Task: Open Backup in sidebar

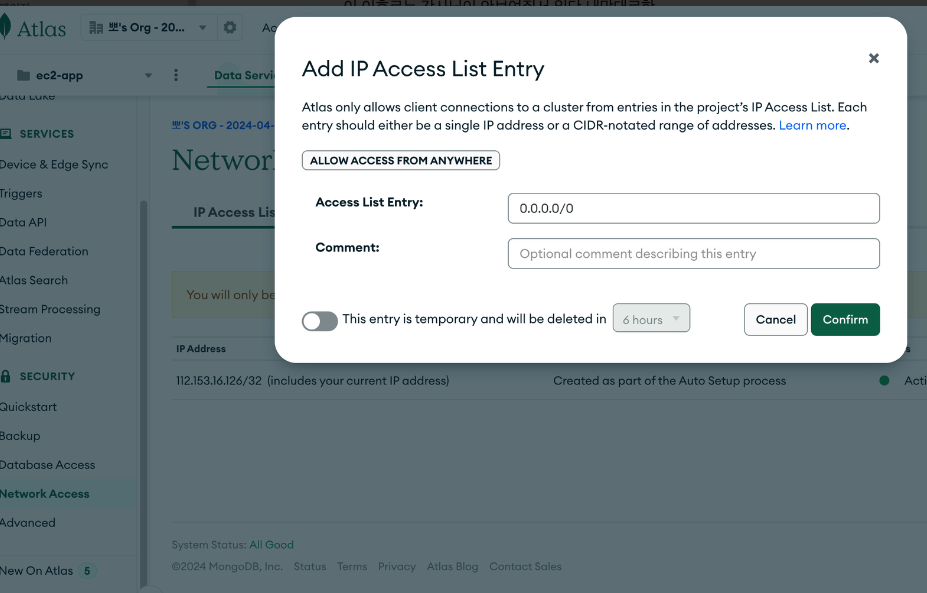Action: click(20, 436)
